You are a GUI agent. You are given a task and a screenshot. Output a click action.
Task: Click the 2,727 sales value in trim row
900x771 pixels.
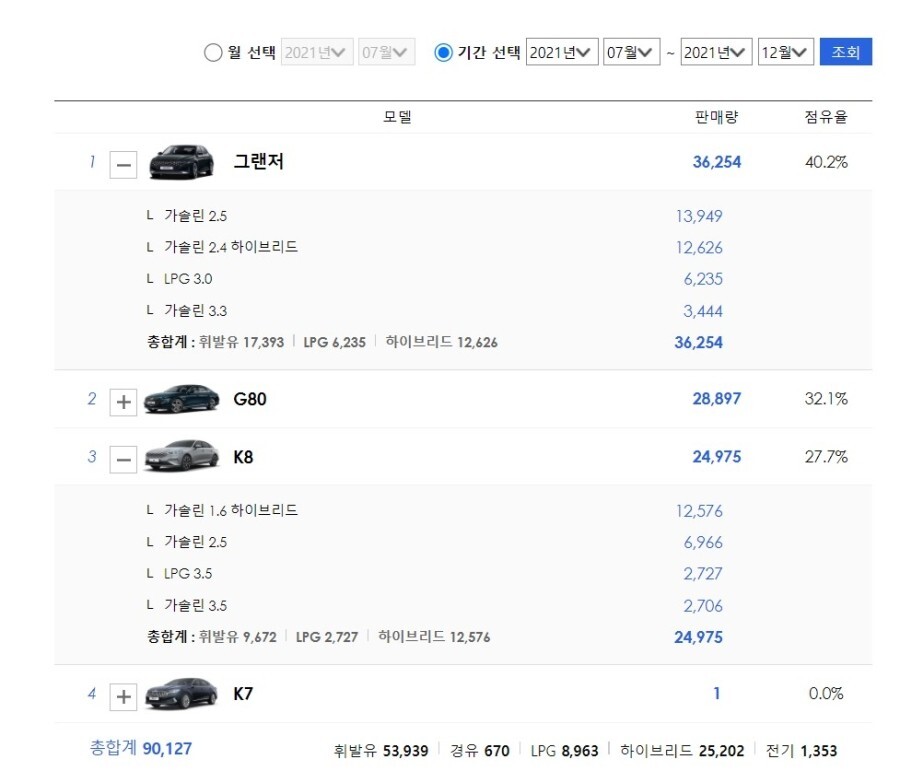(703, 574)
